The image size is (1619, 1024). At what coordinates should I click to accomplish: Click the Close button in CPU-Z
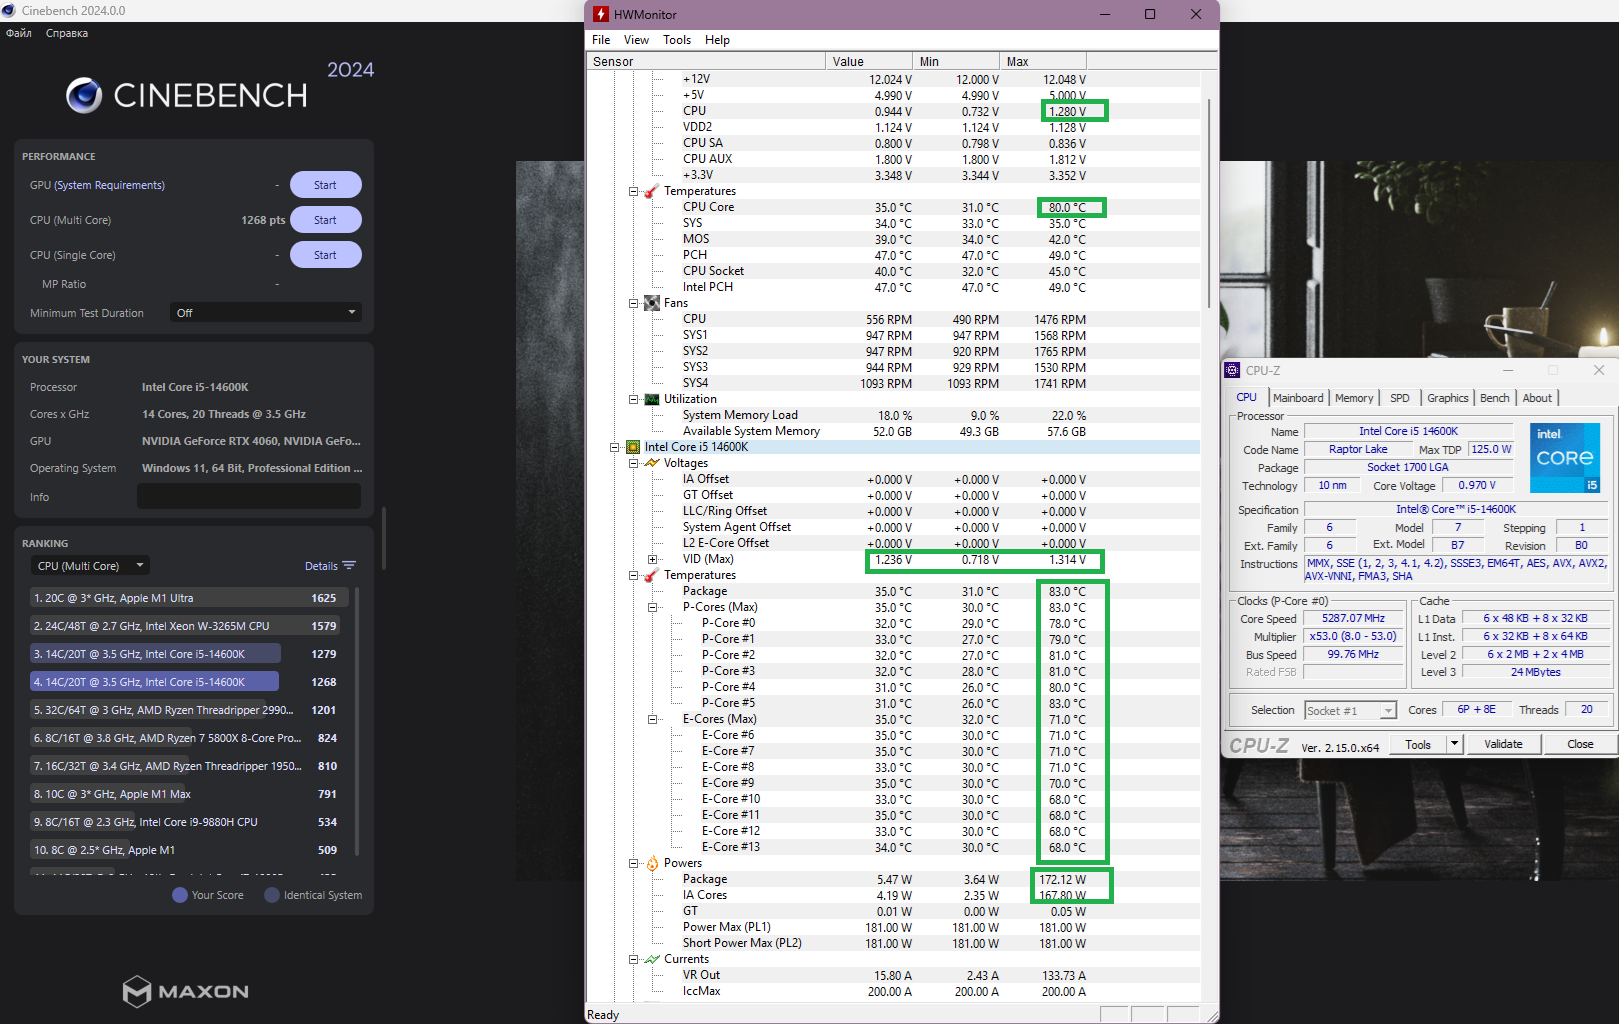(1580, 744)
